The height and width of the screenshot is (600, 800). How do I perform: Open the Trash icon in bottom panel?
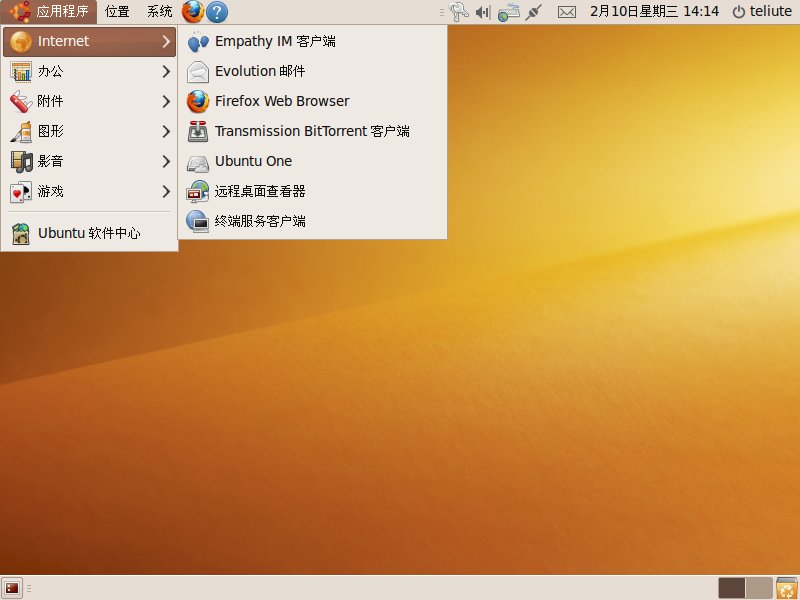(787, 588)
